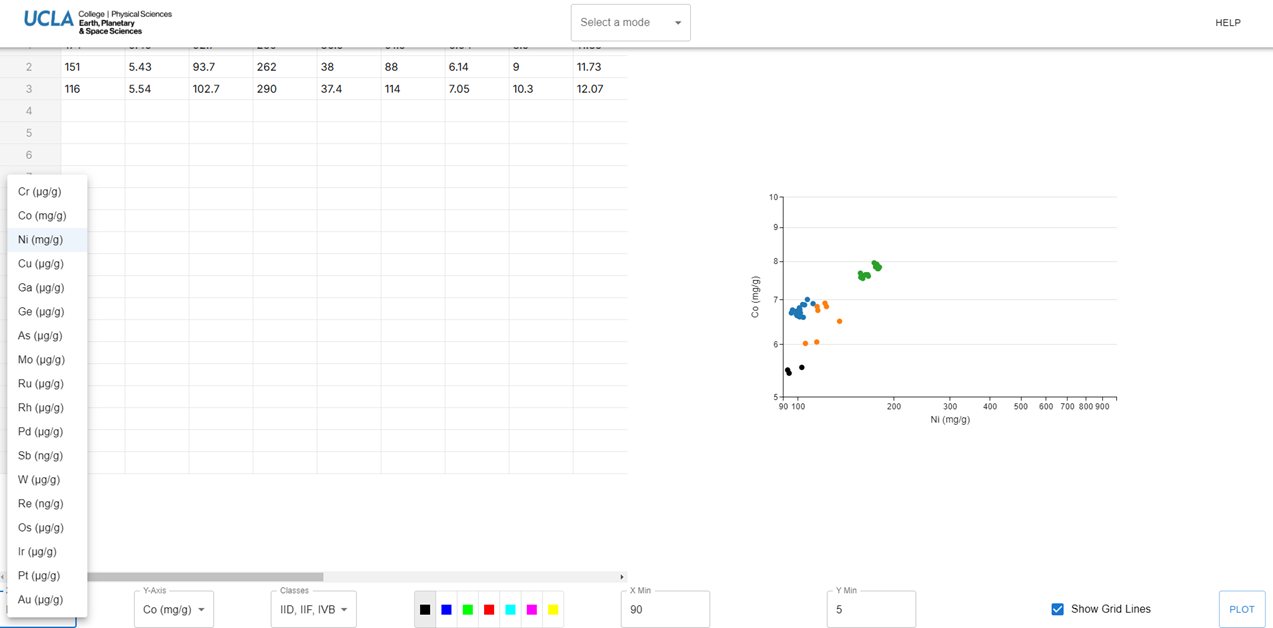Click cell with value 11.73
The height and width of the screenshot is (628, 1273).
(600, 67)
